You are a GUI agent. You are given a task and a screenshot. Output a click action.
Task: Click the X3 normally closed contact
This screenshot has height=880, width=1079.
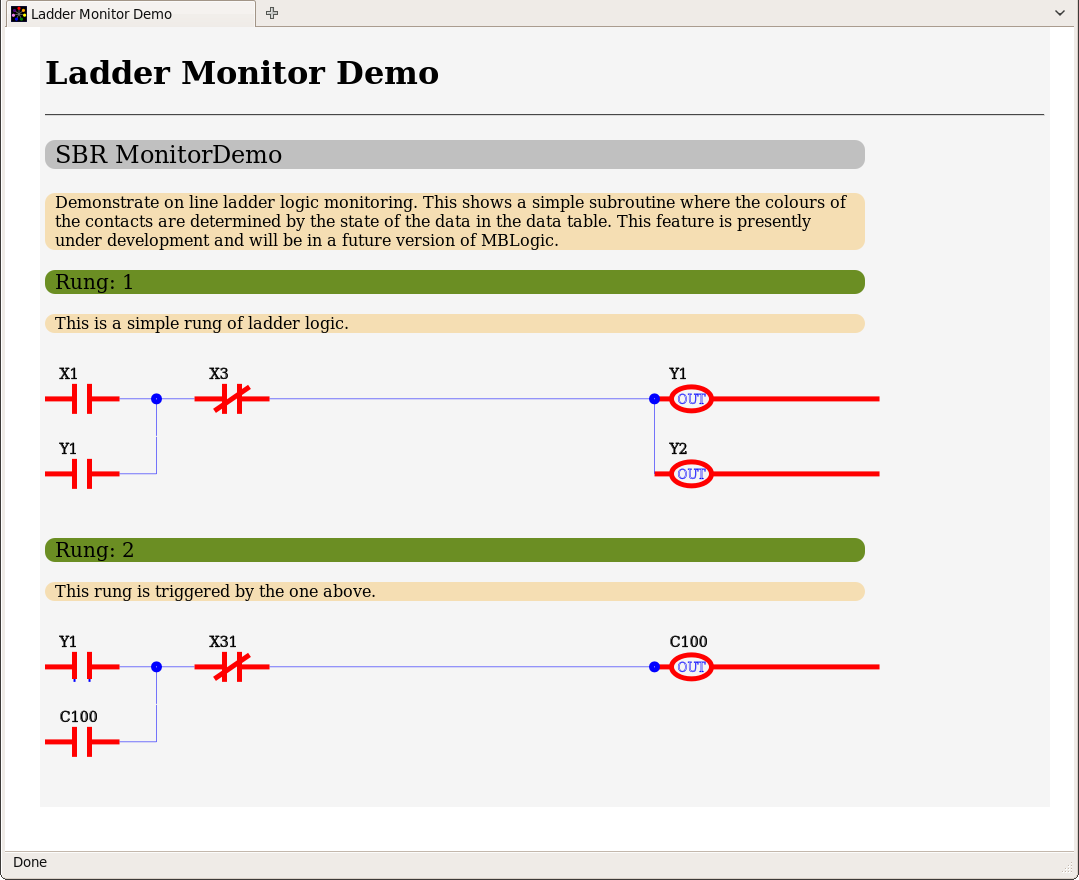coord(231,399)
